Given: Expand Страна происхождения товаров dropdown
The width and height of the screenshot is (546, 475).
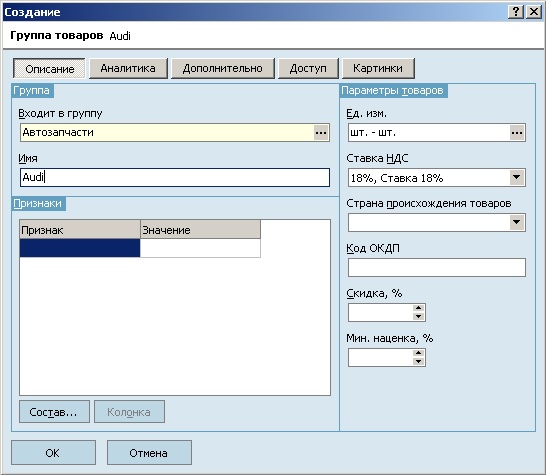Looking at the screenshot, I should pos(517,222).
